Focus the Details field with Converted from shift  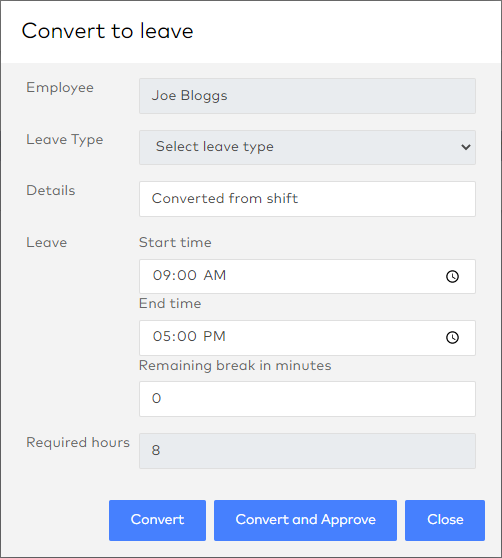pos(307,199)
